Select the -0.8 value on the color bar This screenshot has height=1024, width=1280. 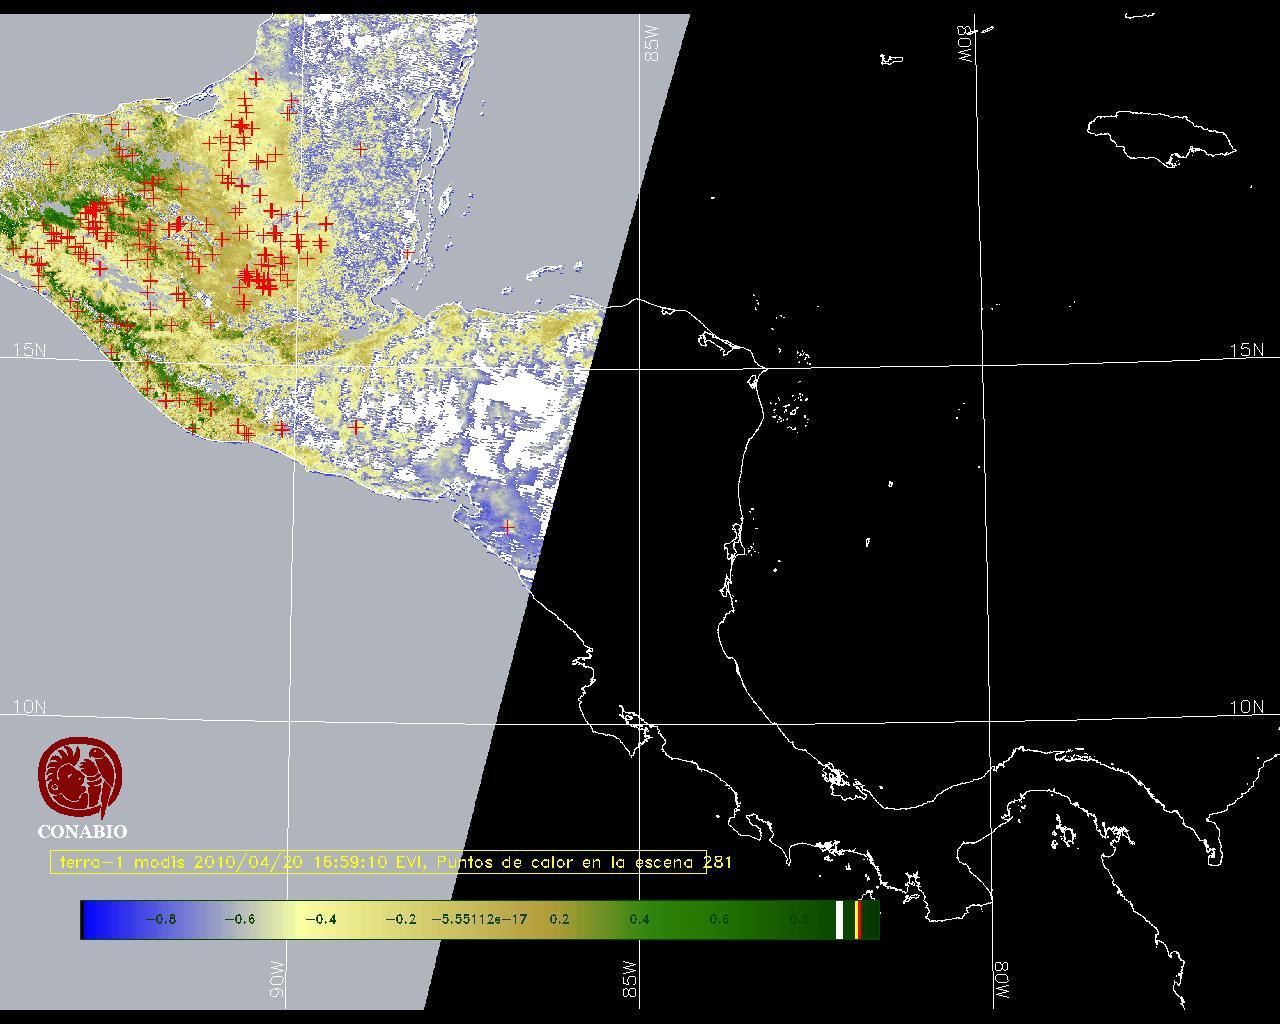coord(160,919)
